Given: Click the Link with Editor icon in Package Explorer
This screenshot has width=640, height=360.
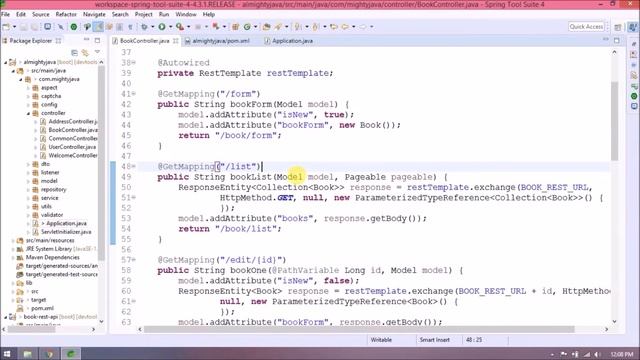Looking at the screenshot, I should pos(85,52).
